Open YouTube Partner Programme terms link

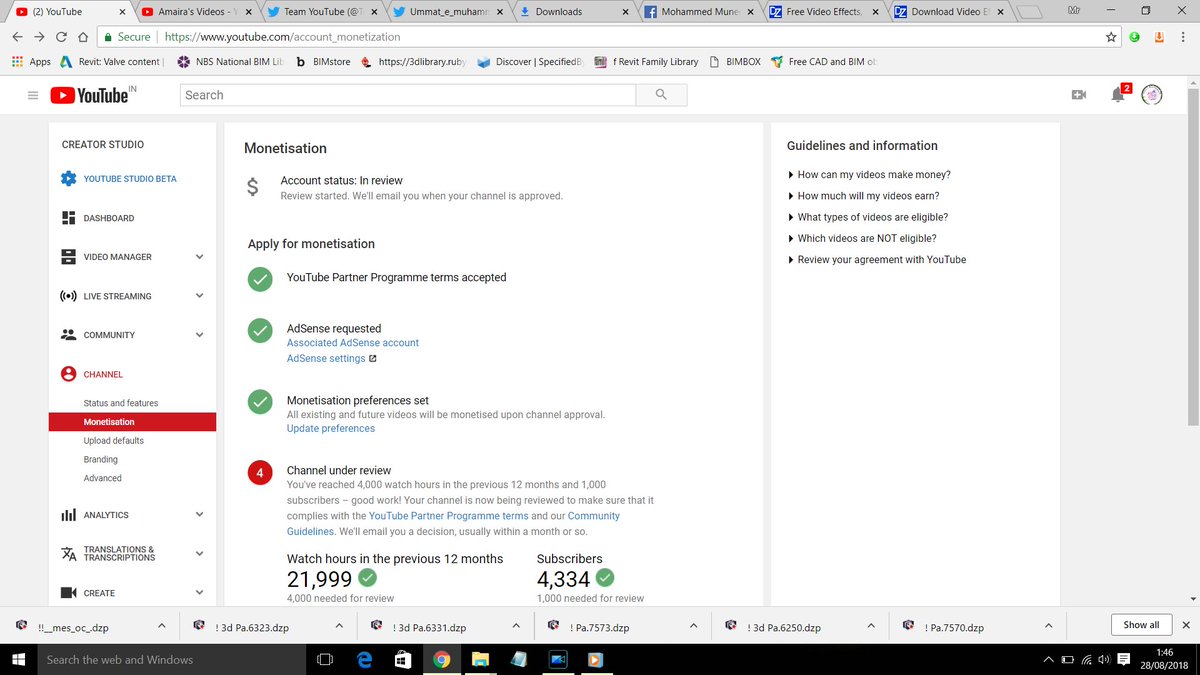pyautogui.click(x=449, y=516)
